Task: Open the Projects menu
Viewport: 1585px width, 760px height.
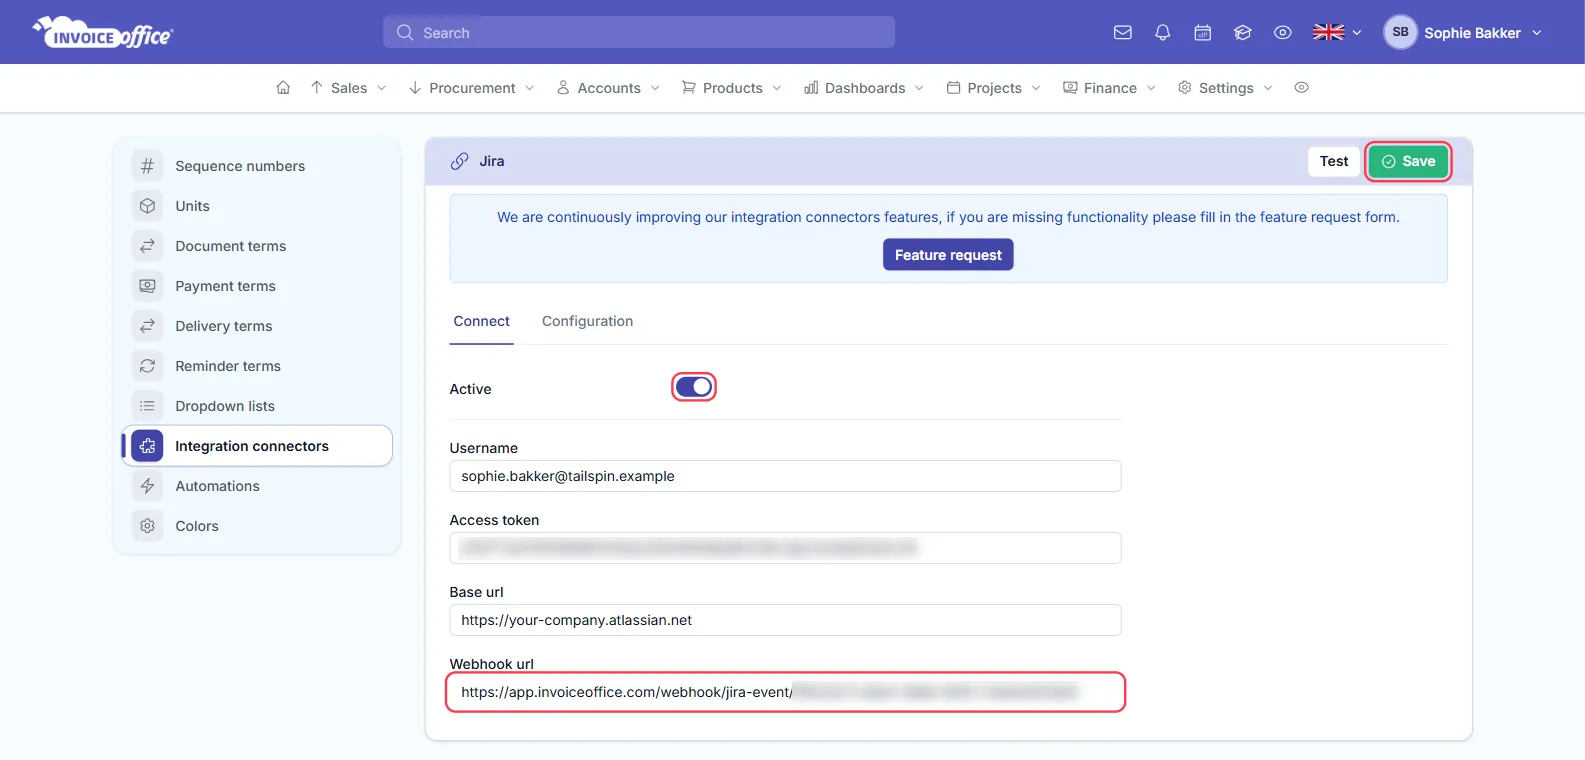Action: (x=994, y=88)
